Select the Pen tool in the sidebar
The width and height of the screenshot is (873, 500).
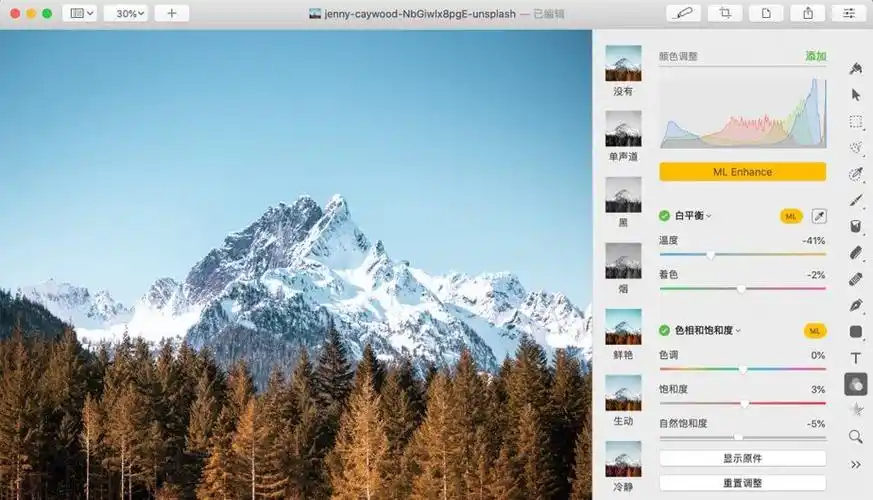pyautogui.click(x=856, y=305)
